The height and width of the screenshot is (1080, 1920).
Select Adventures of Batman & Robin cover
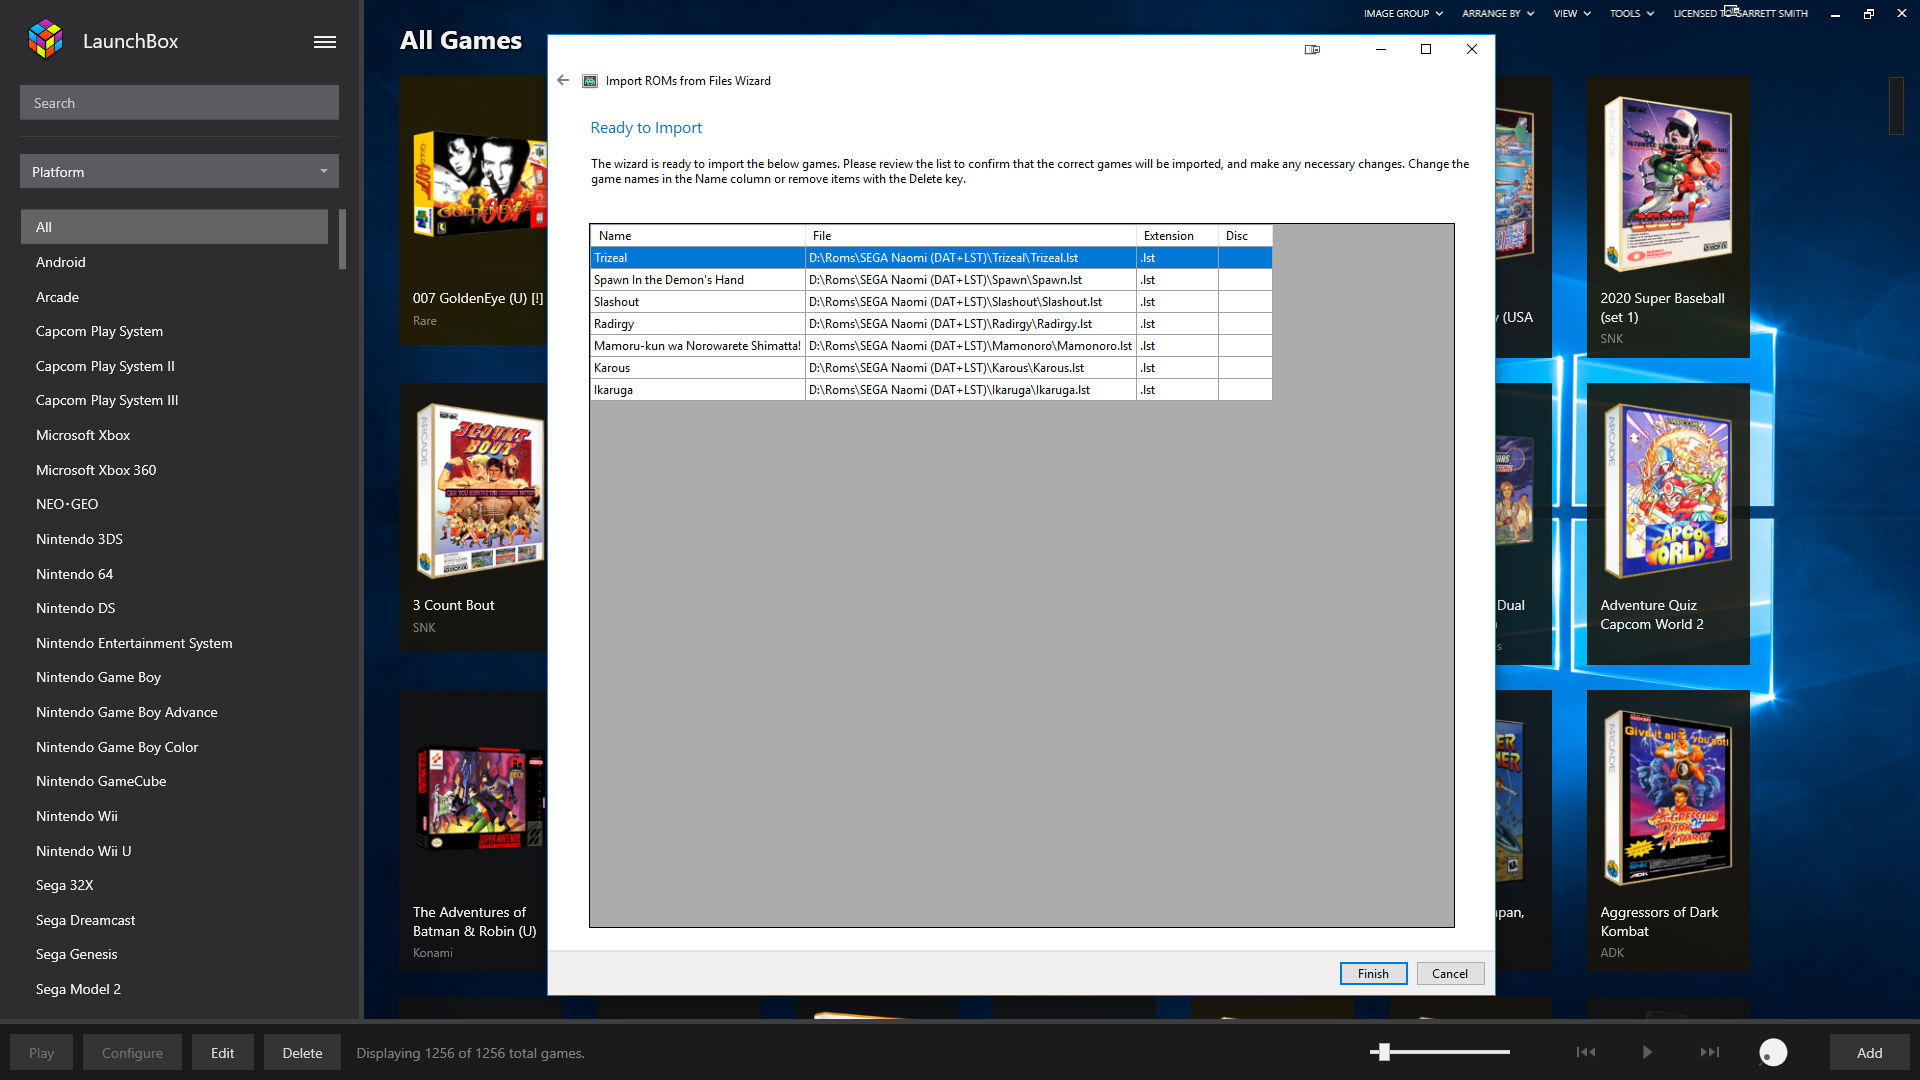[x=481, y=799]
